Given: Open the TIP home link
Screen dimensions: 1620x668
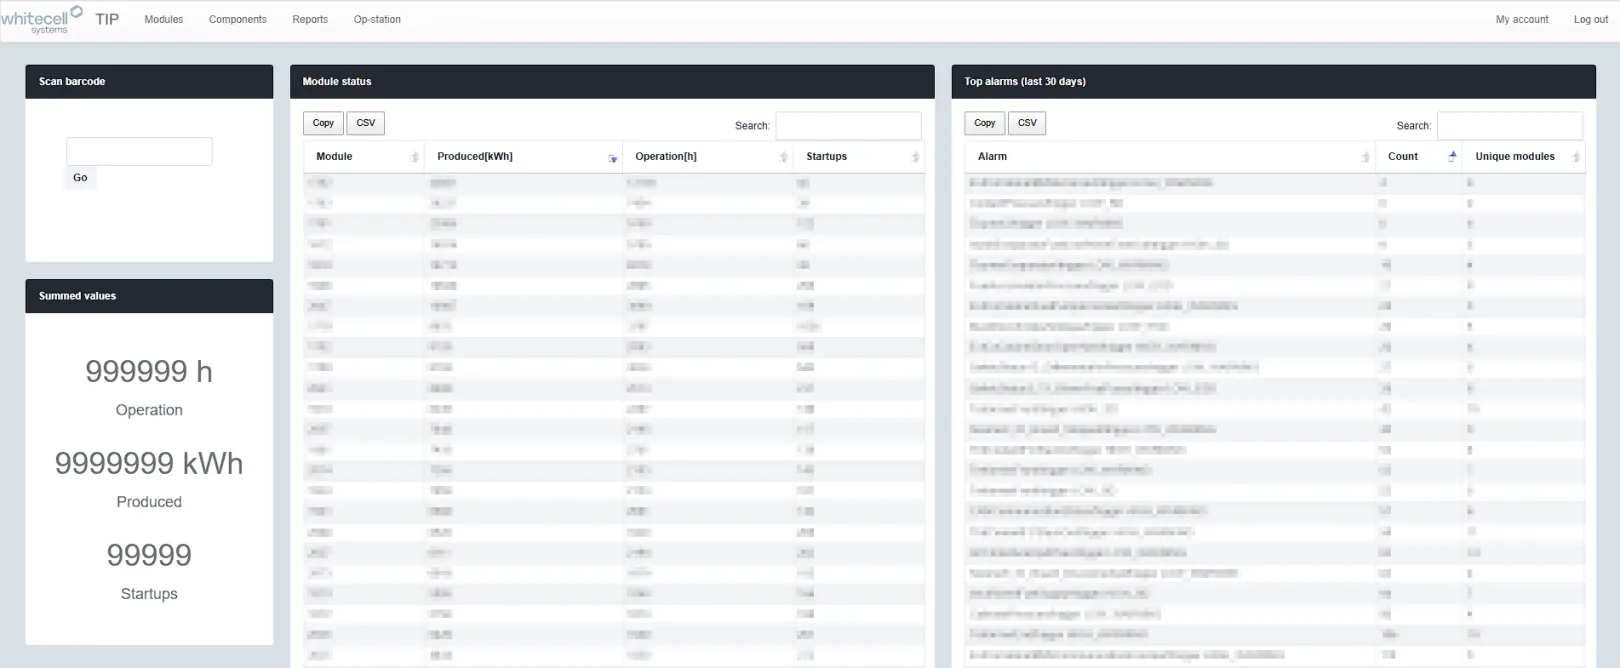Looking at the screenshot, I should coord(107,19).
